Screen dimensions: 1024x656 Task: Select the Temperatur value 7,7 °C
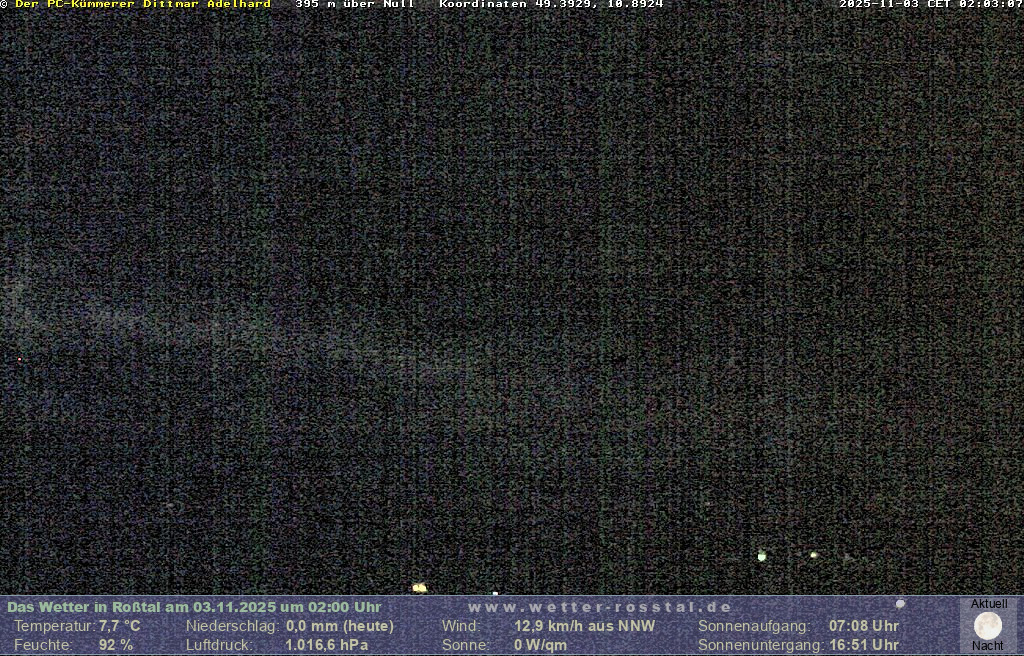pyautogui.click(x=119, y=626)
